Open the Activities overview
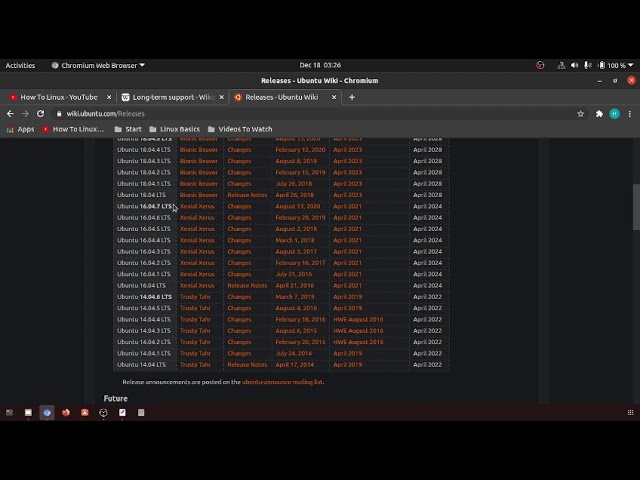This screenshot has height=480, width=640. [20, 65]
